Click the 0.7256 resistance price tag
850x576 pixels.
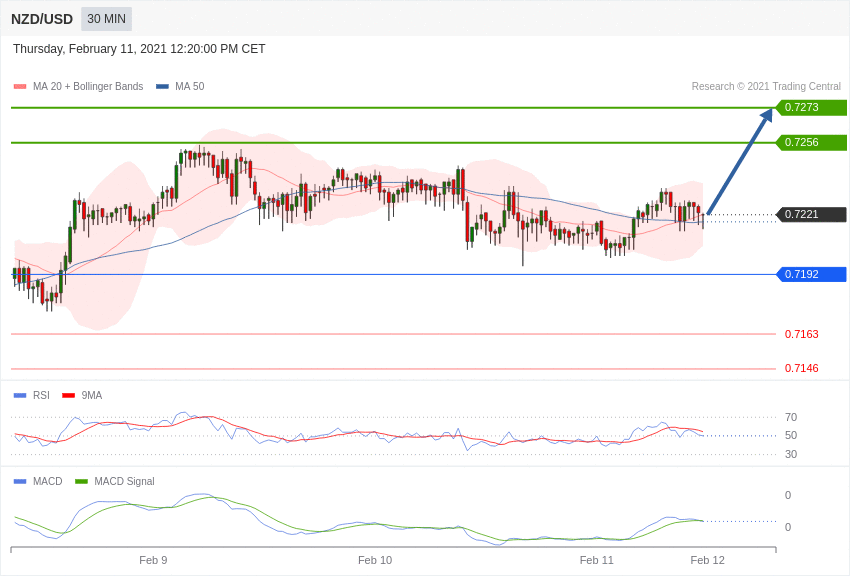(812, 143)
